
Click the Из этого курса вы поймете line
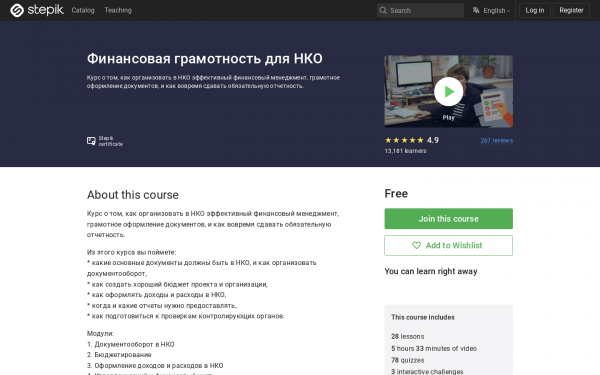132,252
